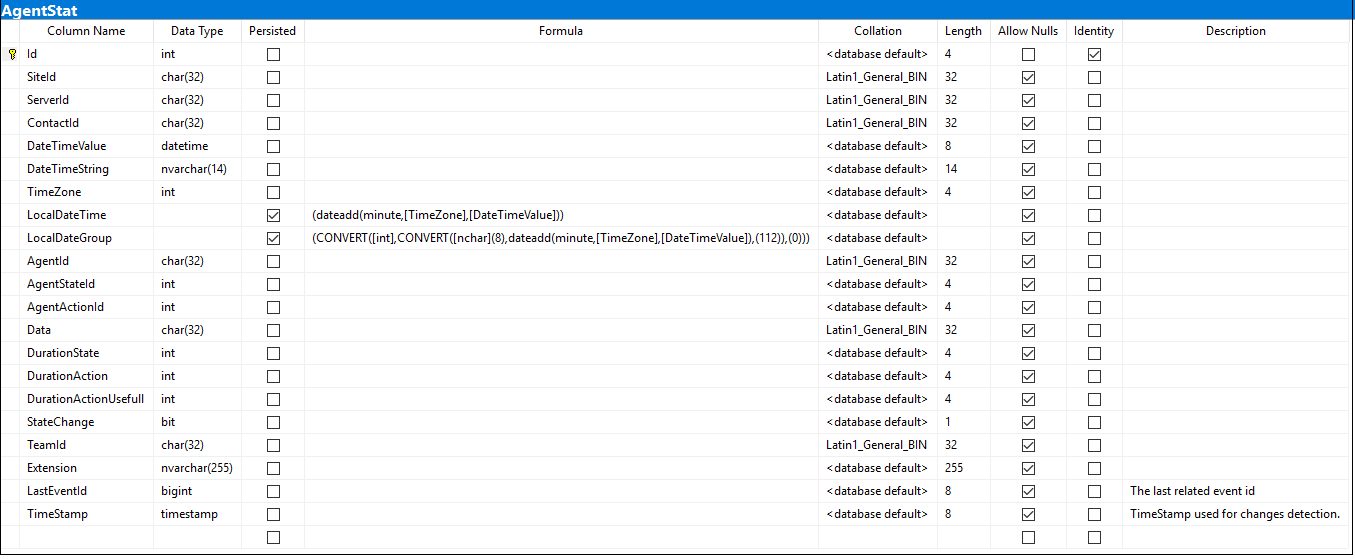This screenshot has height=559, width=1355.
Task: Open Collation cell for AgentId row
Action: coord(878,261)
